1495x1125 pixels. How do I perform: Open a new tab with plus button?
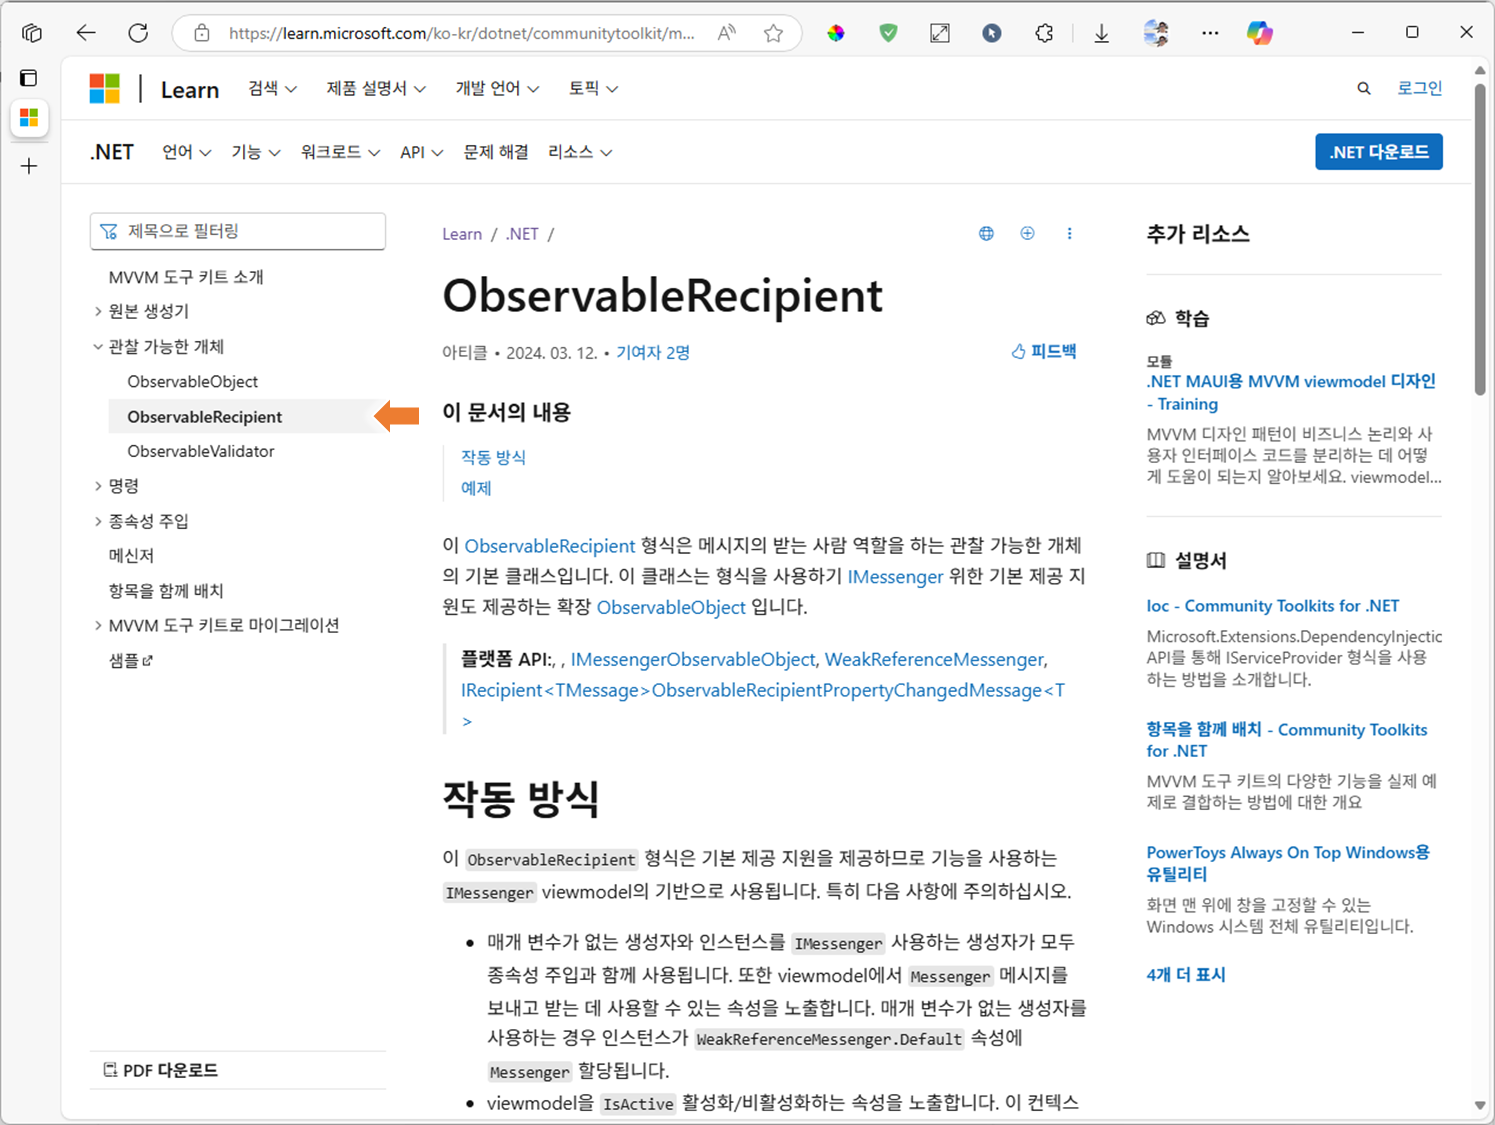click(x=29, y=166)
